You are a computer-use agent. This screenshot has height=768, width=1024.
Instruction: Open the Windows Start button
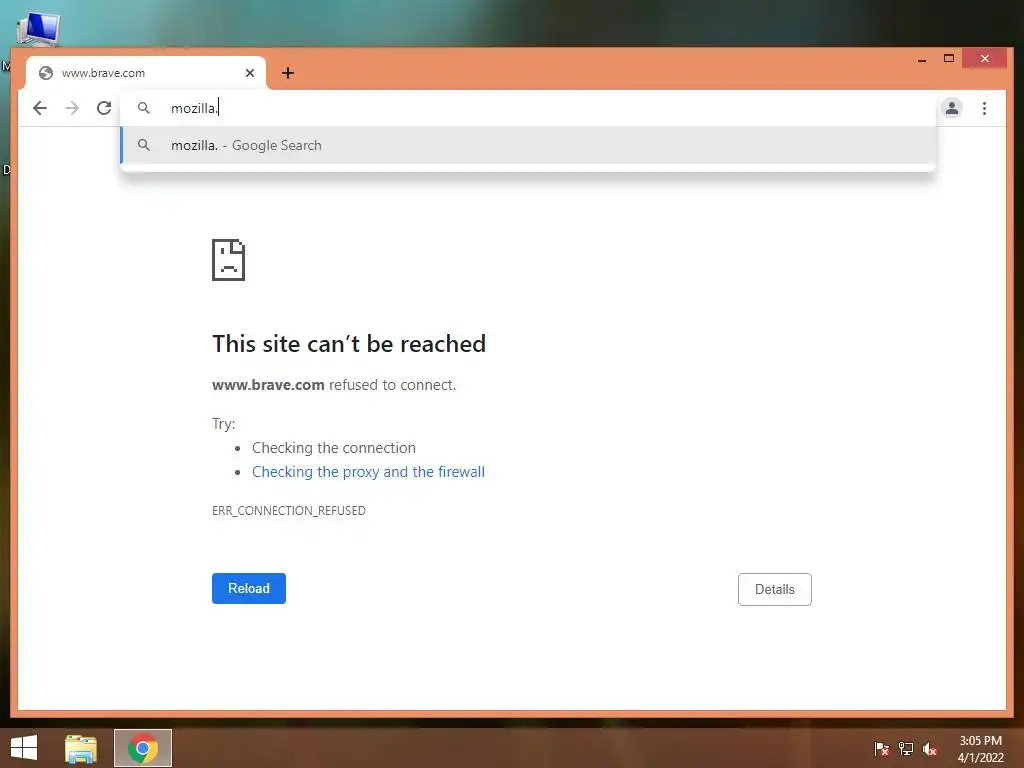click(24, 748)
